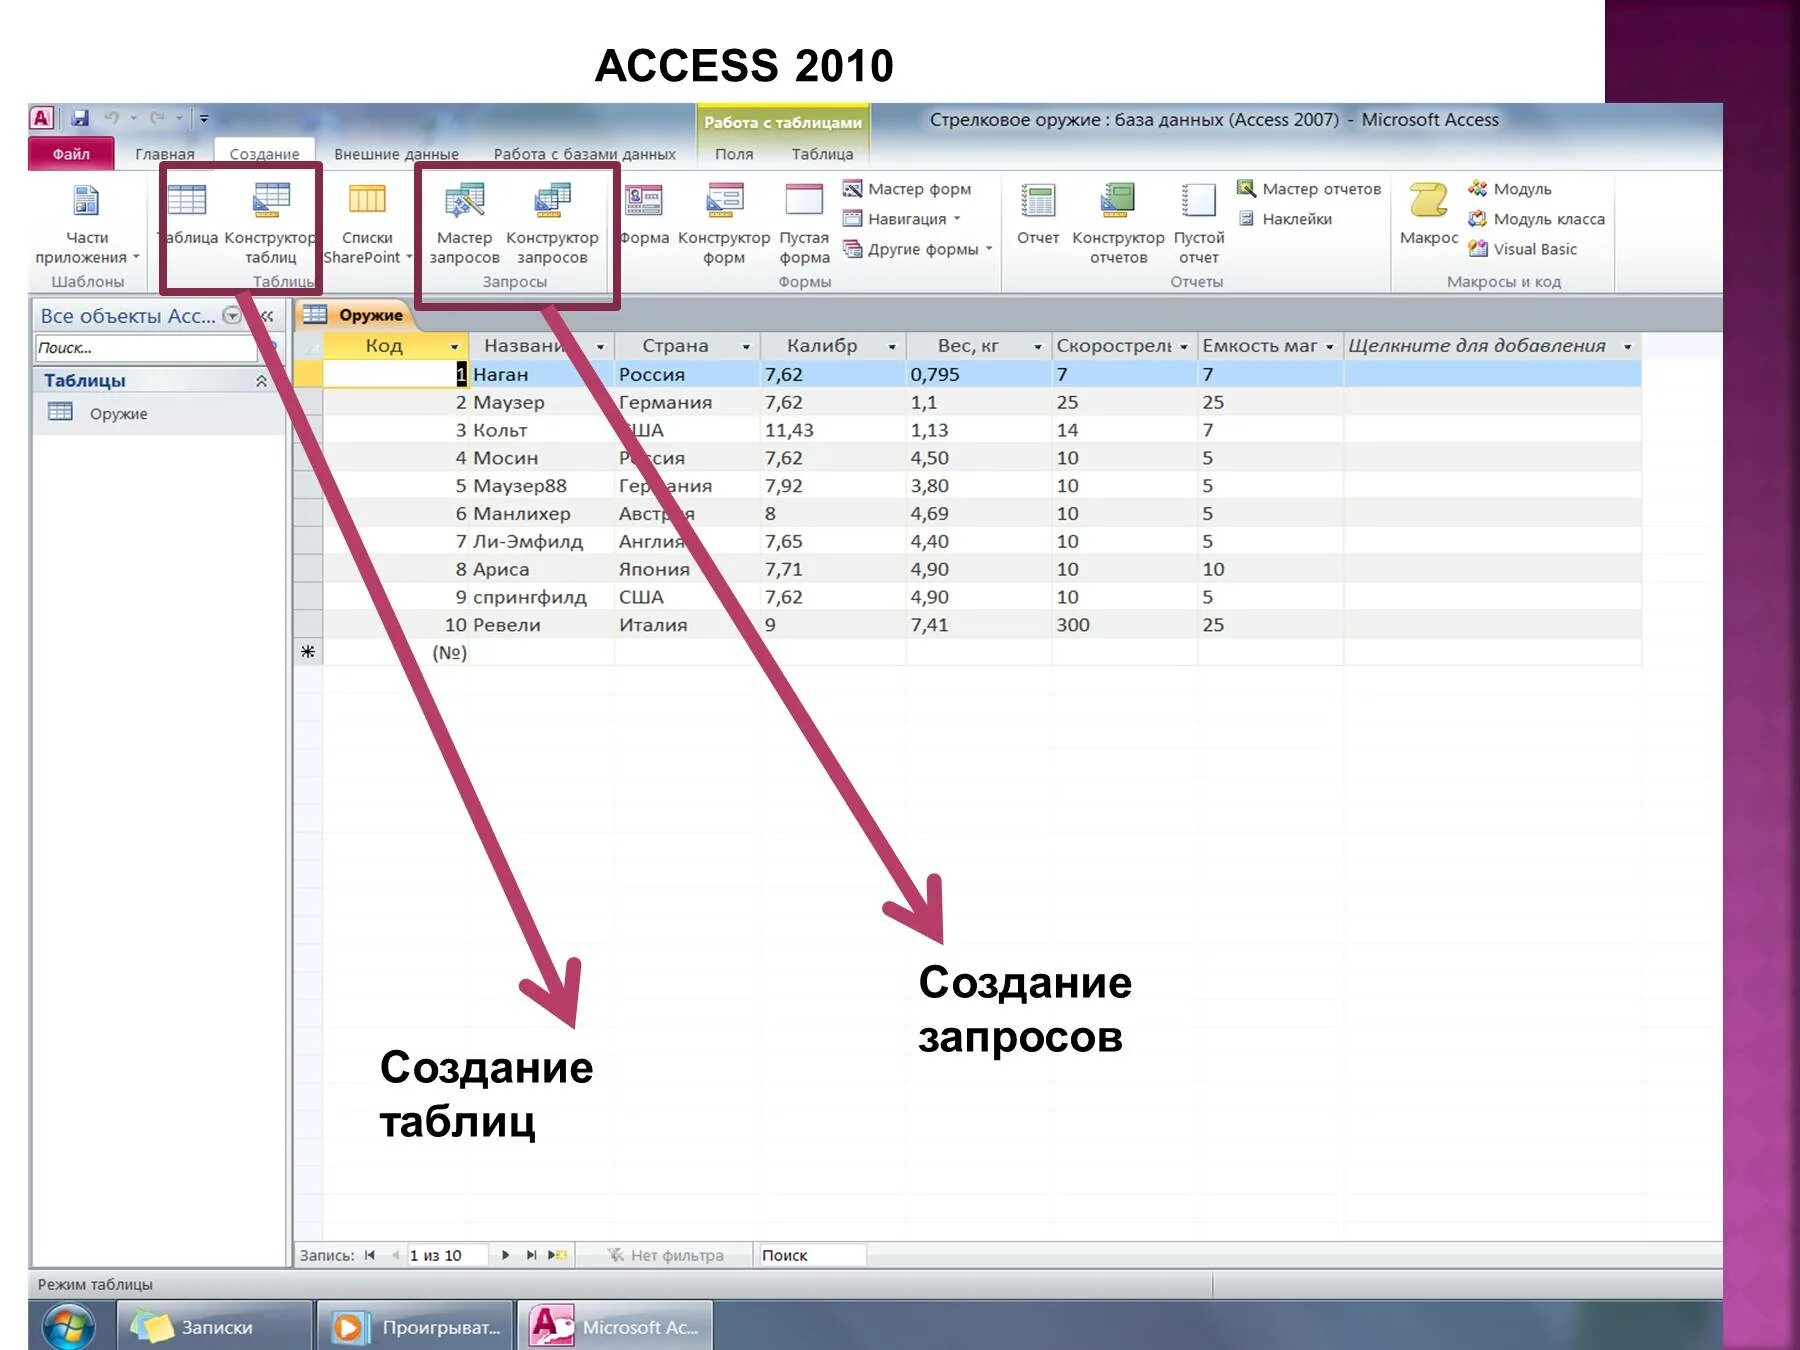Select cell Италия in Страна
This screenshot has height=1350, width=1800.
(687, 625)
